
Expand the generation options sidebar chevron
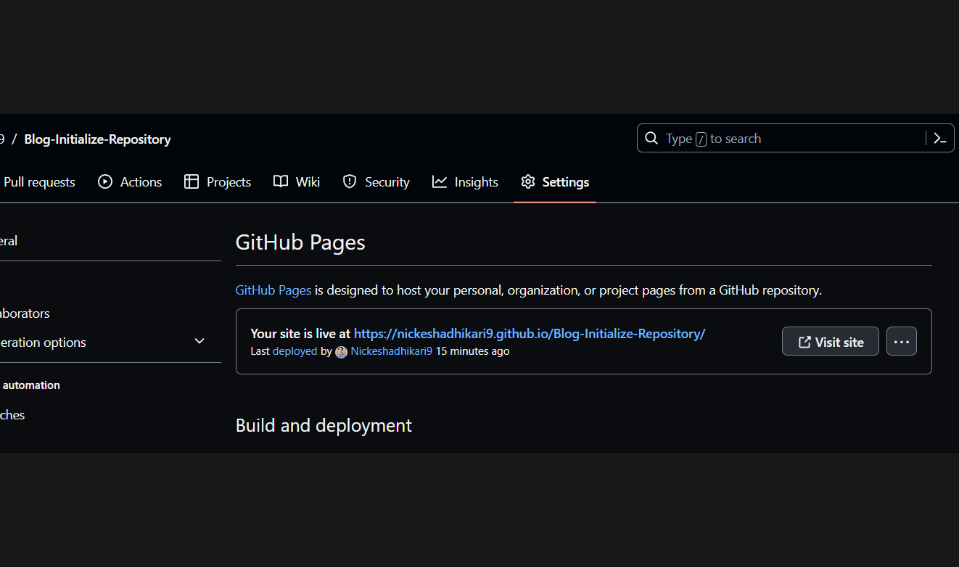coord(199,341)
